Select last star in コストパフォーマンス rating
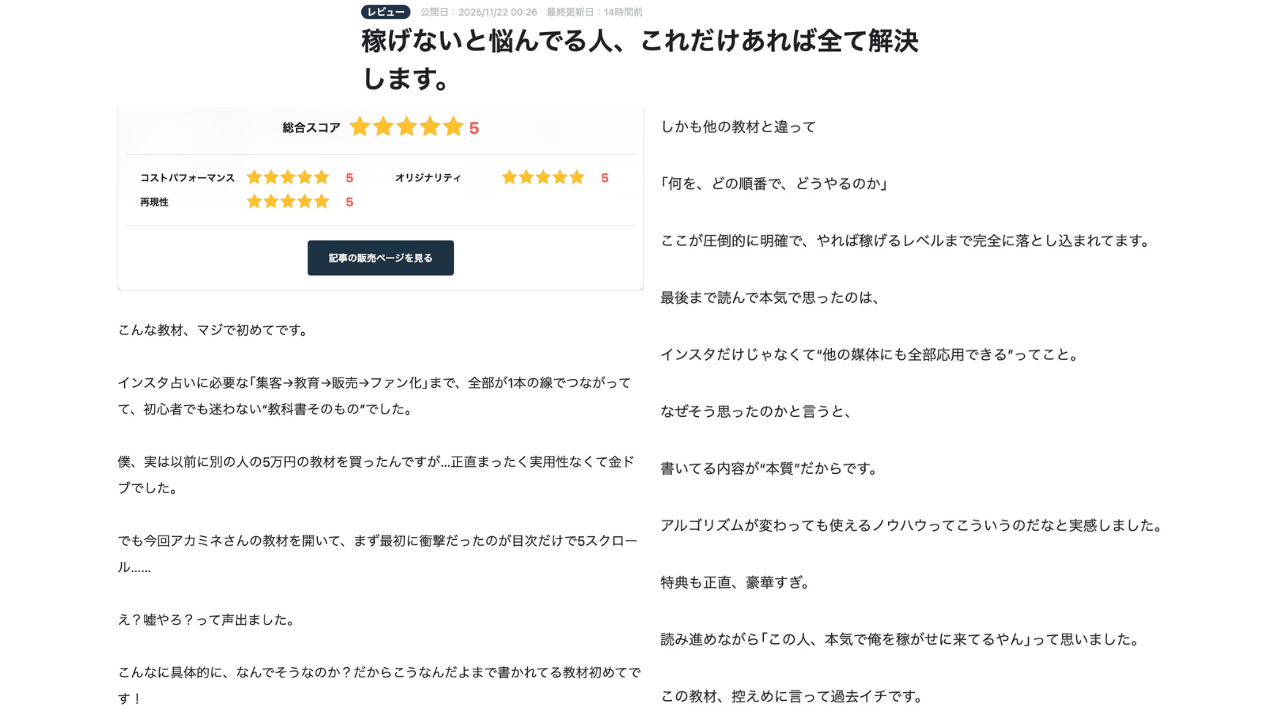The height and width of the screenshot is (720, 1280). pyautogui.click(x=322, y=177)
